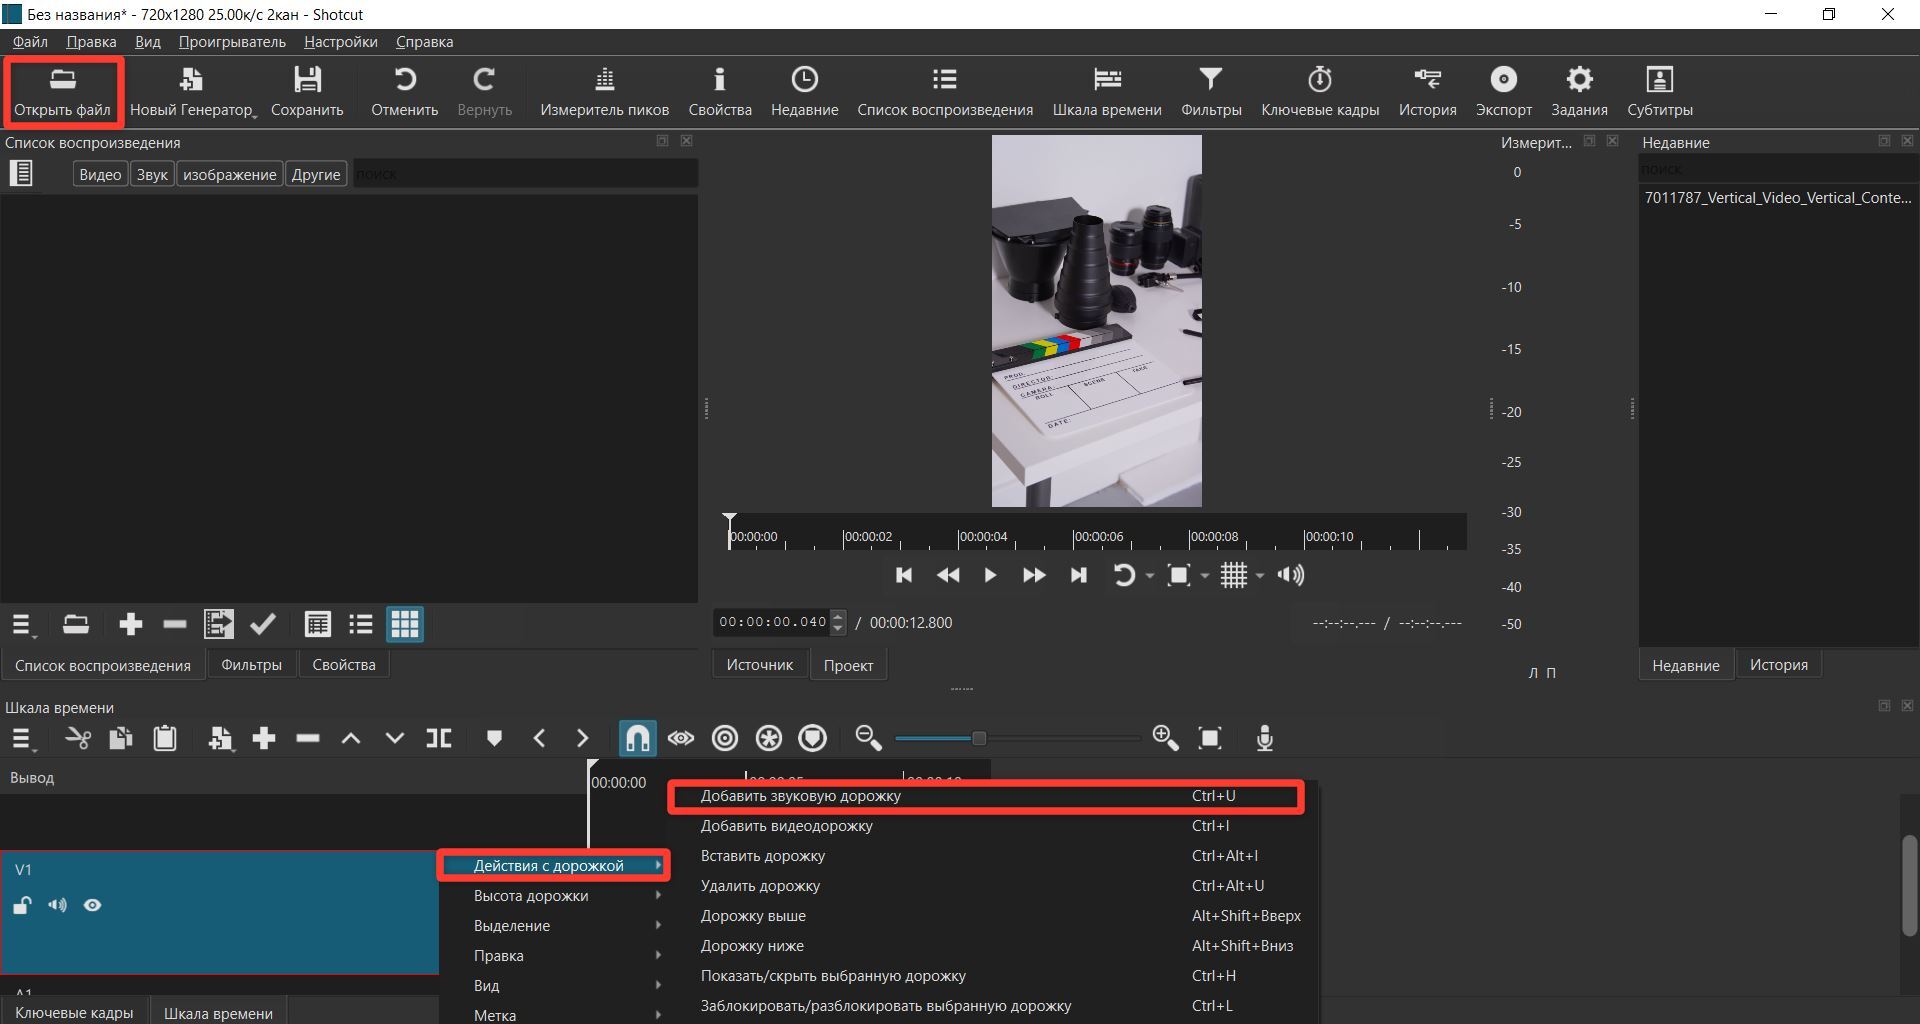1920x1024 pixels.
Task: Click the split at playhead icon
Action: [438, 739]
